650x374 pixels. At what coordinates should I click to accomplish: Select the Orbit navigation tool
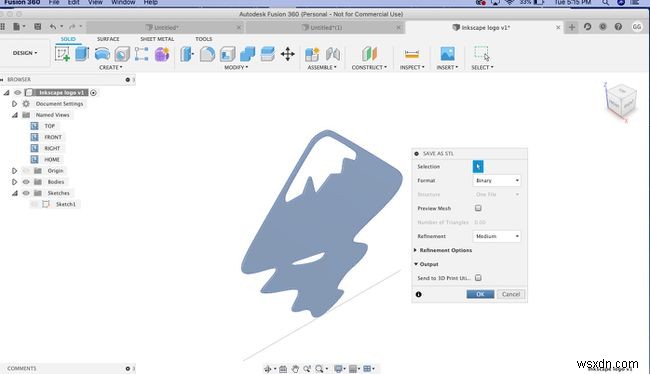coord(267,369)
